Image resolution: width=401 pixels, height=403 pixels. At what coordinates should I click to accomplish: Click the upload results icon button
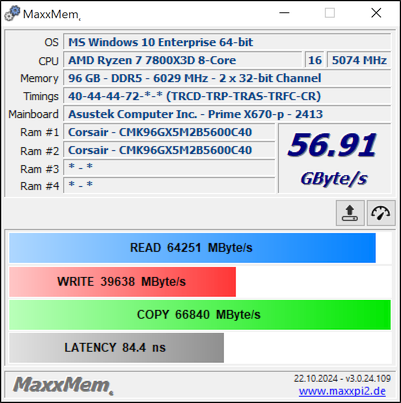[350, 213]
